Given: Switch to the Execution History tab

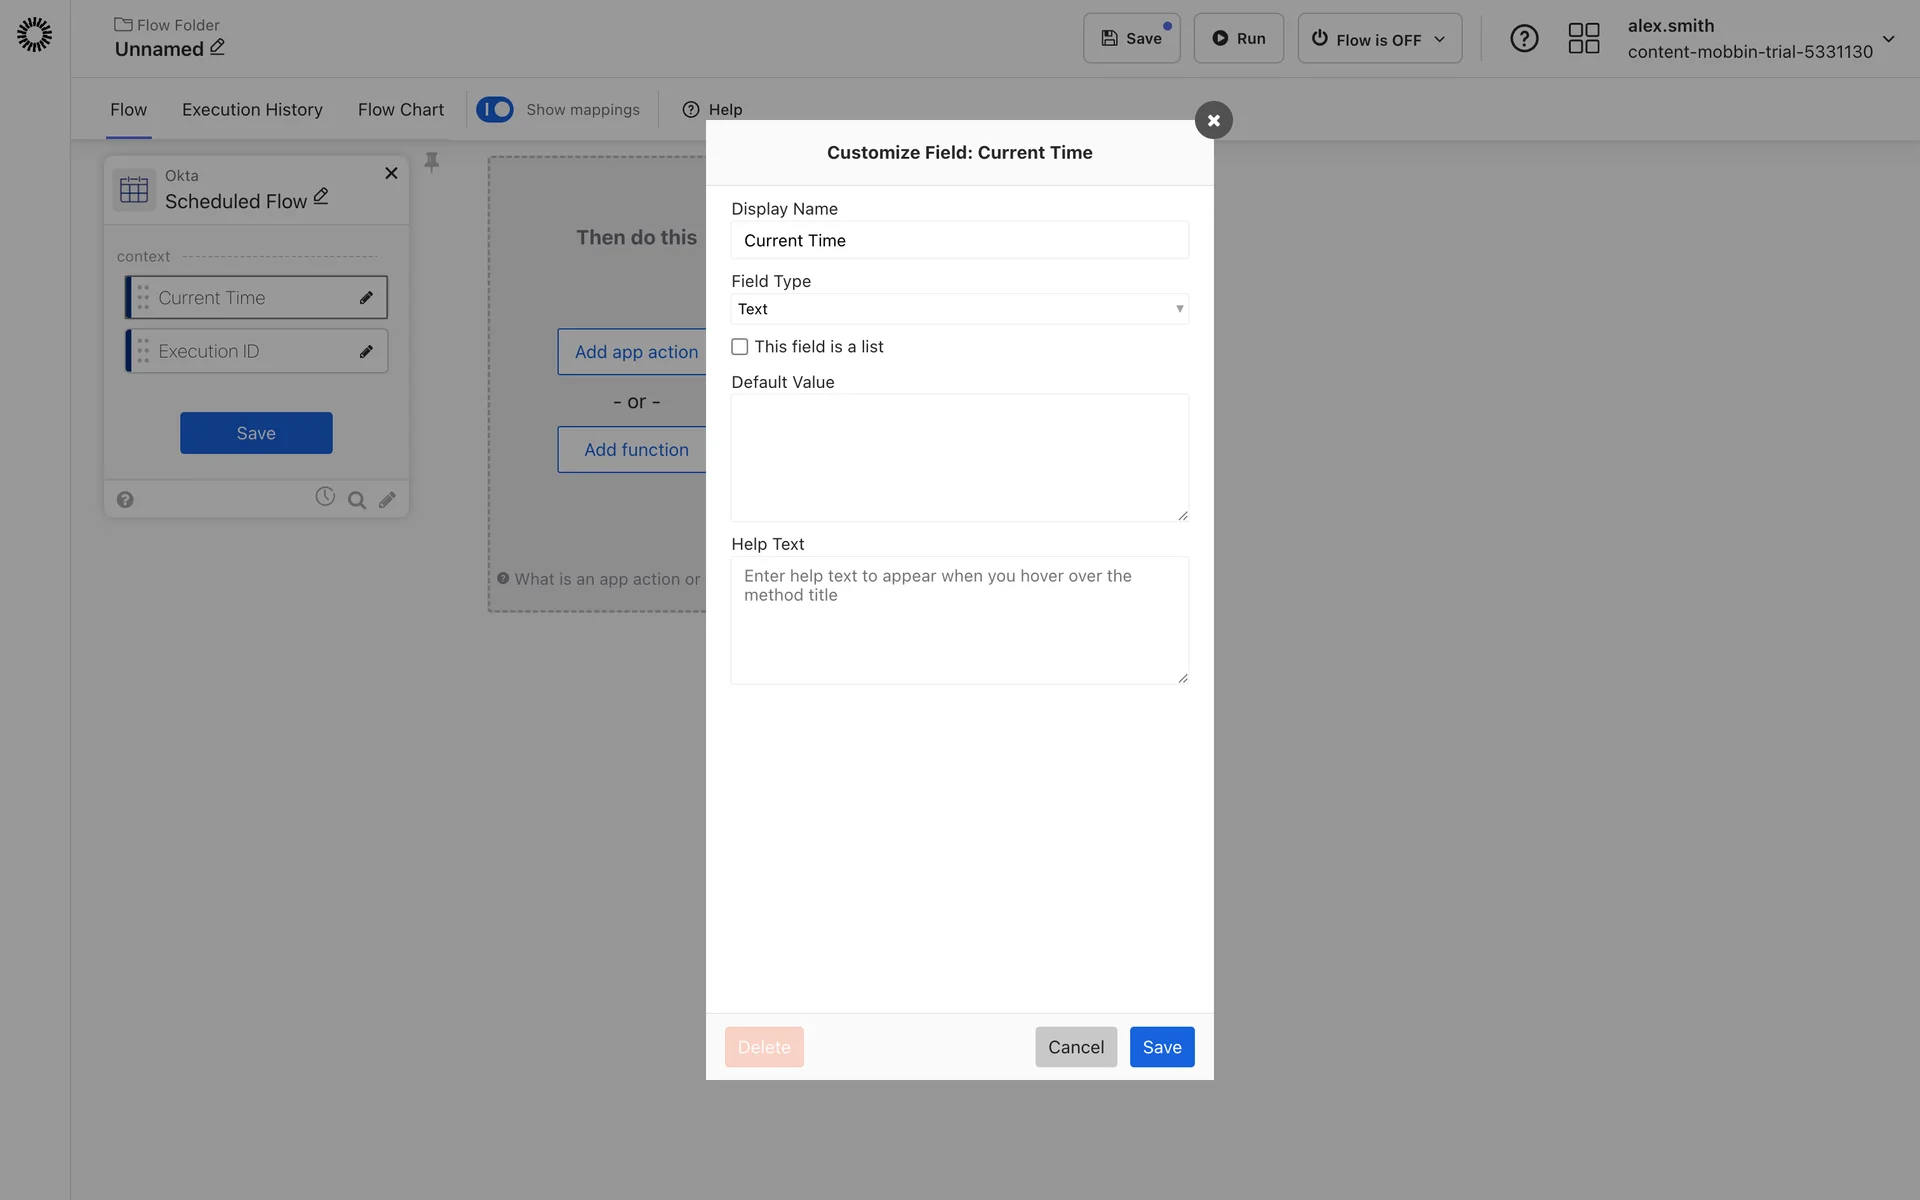Looking at the screenshot, I should 252,110.
